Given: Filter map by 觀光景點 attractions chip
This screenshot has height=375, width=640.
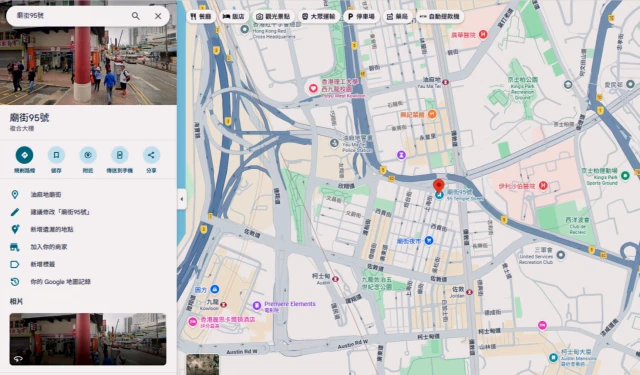Looking at the screenshot, I should (273, 16).
